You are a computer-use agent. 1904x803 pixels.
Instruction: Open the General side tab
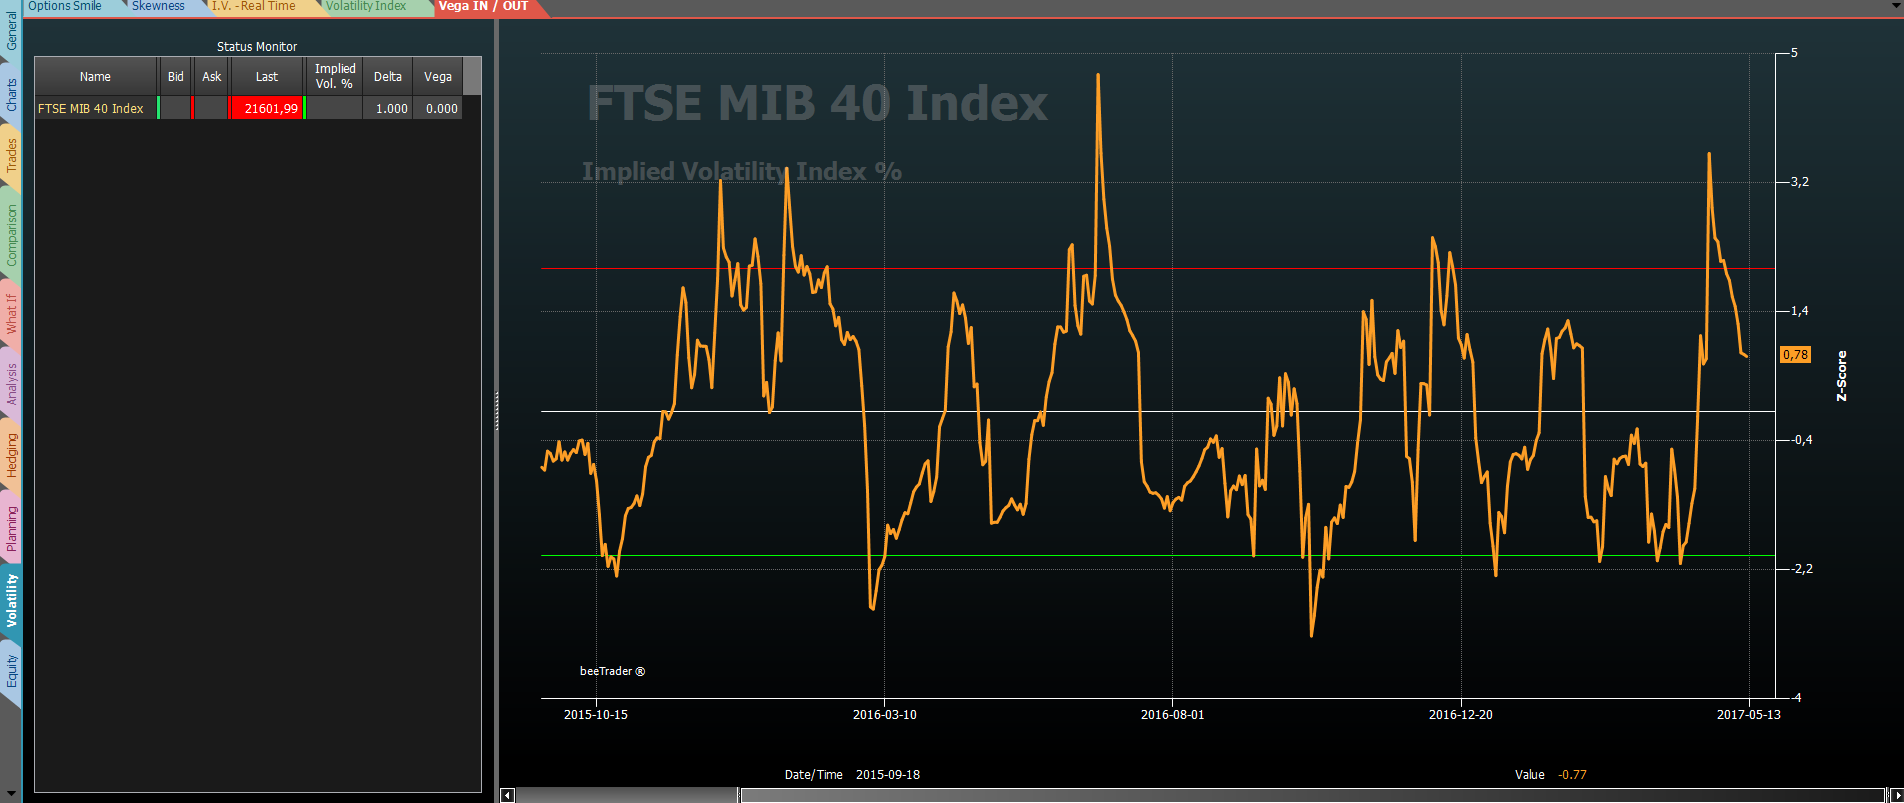[11, 30]
